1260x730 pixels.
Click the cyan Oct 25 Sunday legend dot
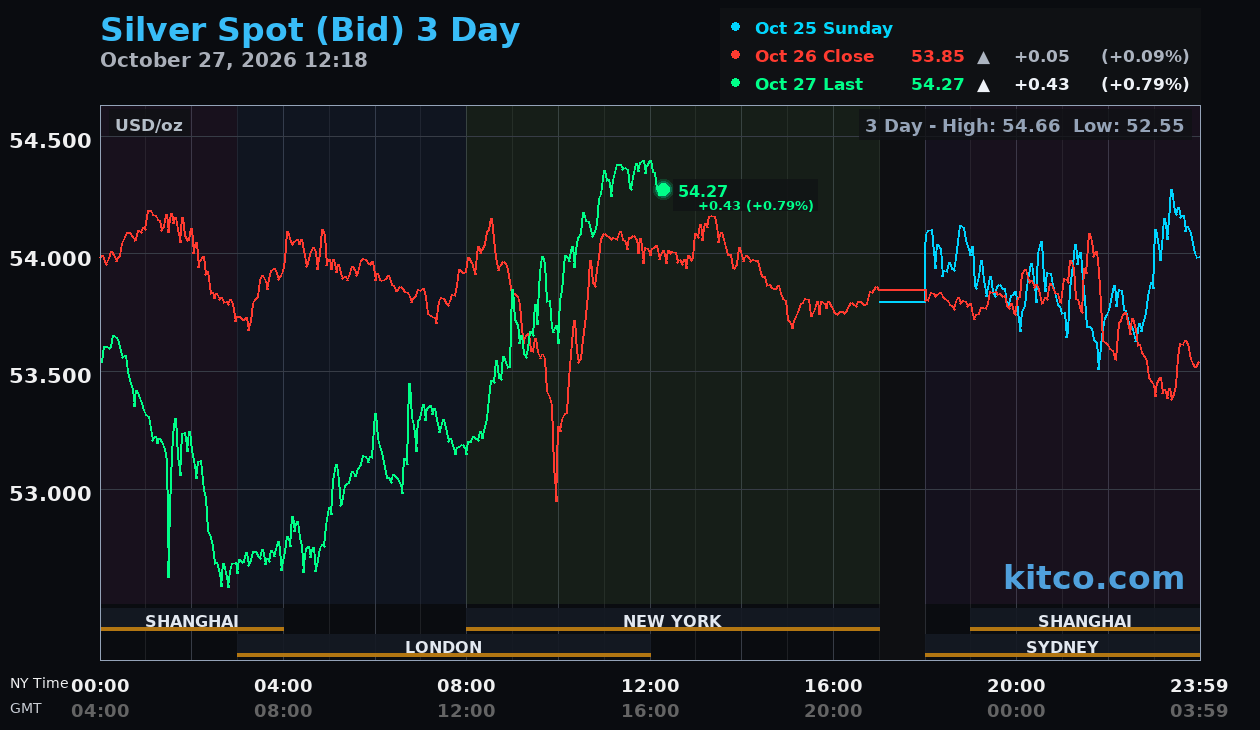pyautogui.click(x=736, y=27)
